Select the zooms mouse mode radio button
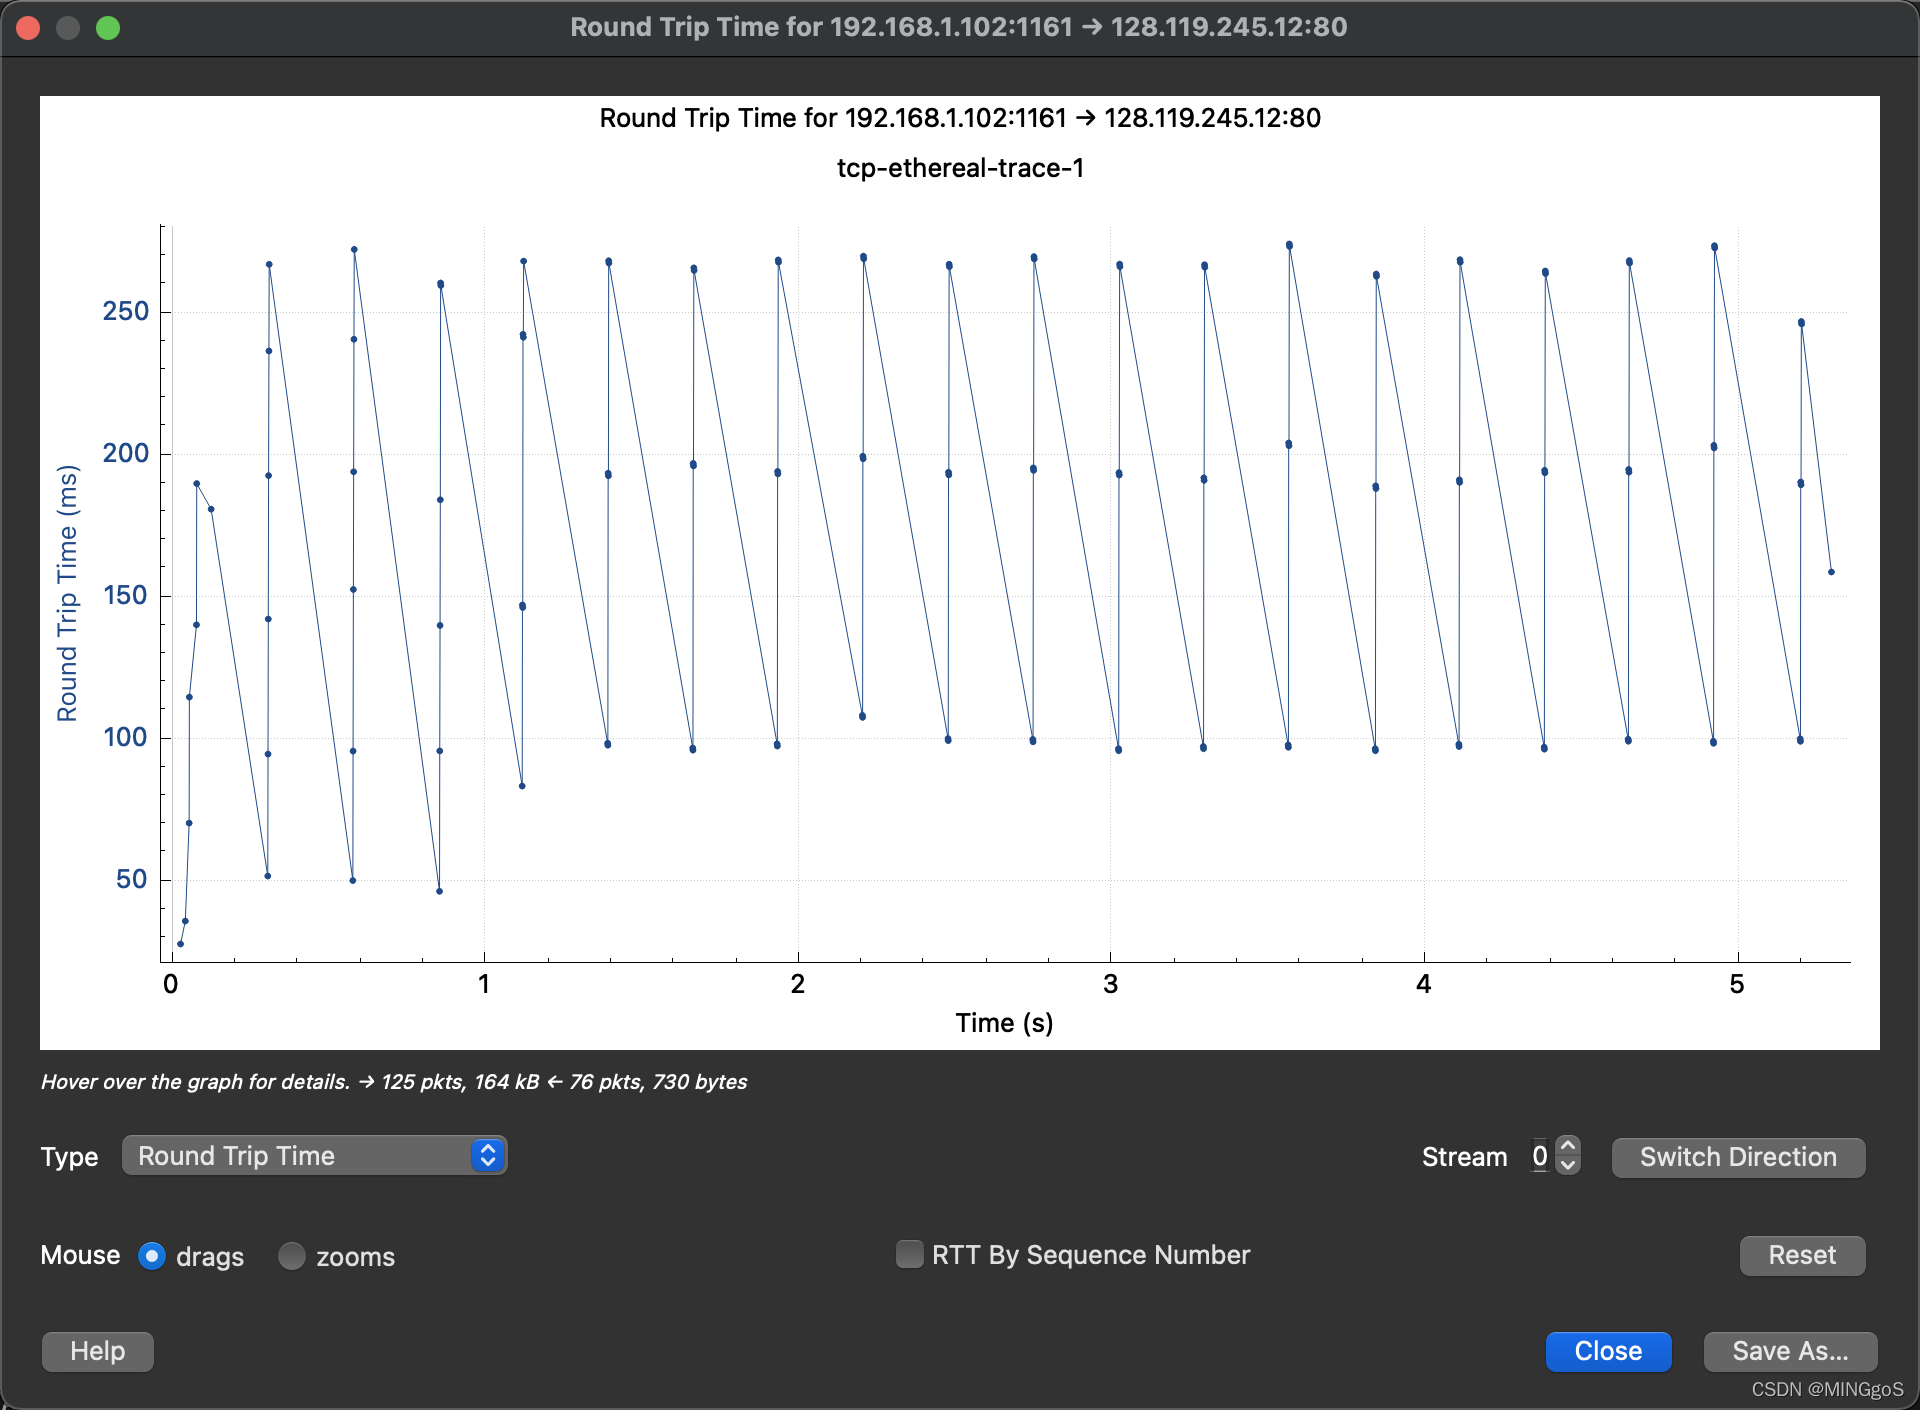 pyautogui.click(x=292, y=1256)
